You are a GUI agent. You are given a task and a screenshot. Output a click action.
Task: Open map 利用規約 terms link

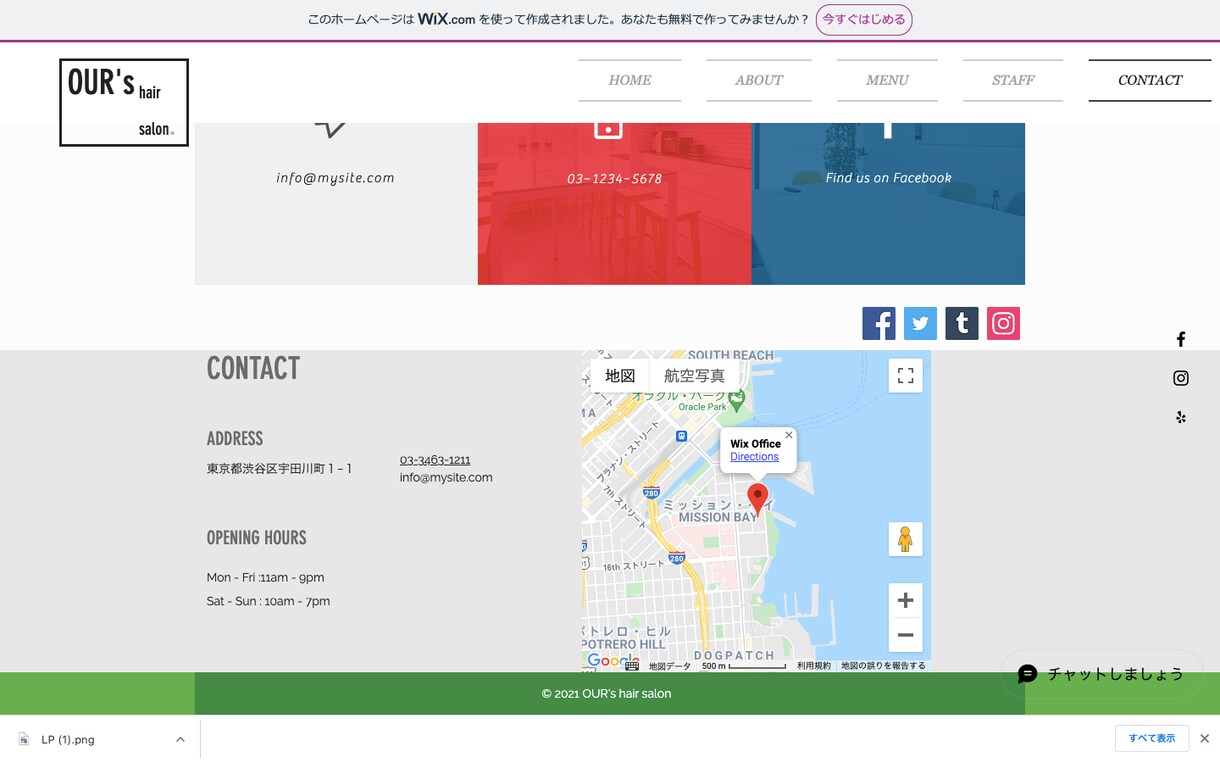pyautogui.click(x=814, y=666)
